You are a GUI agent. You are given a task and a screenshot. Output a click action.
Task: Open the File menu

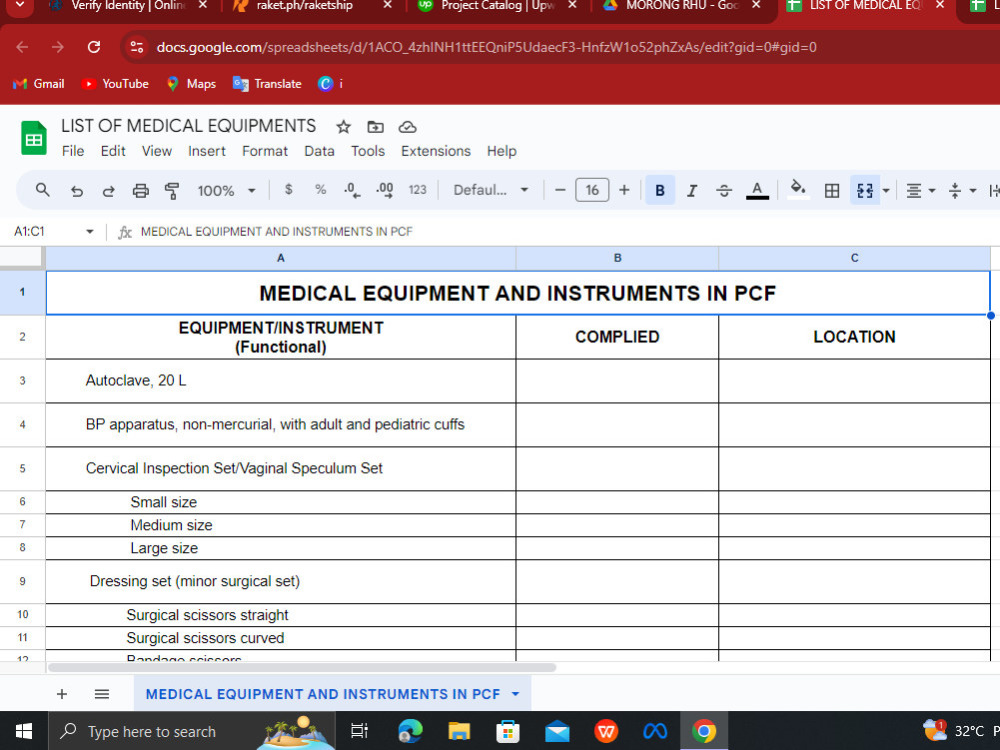coord(73,151)
